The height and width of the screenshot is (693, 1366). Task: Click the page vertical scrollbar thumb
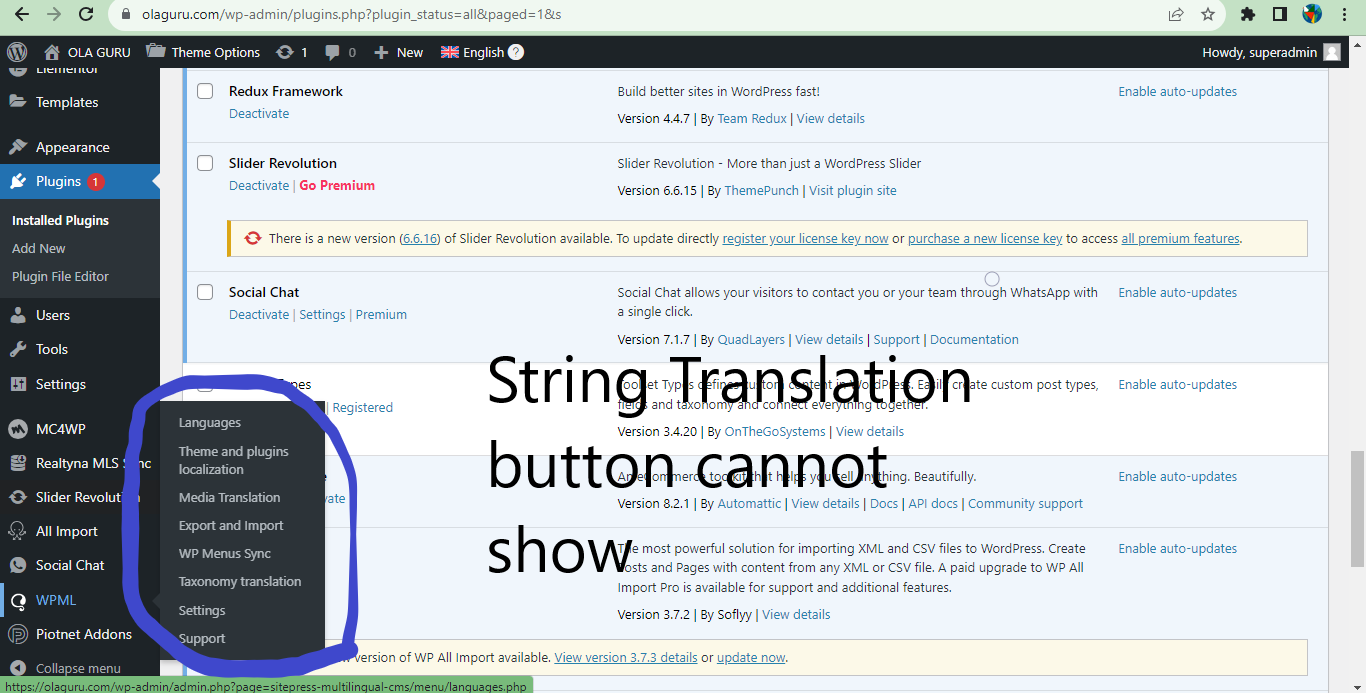pos(1358,508)
